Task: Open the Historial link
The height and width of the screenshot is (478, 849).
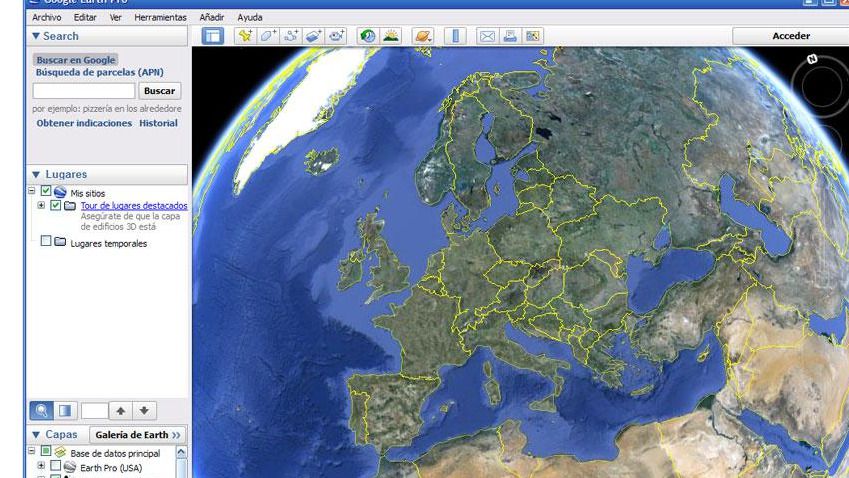Action: pos(158,123)
